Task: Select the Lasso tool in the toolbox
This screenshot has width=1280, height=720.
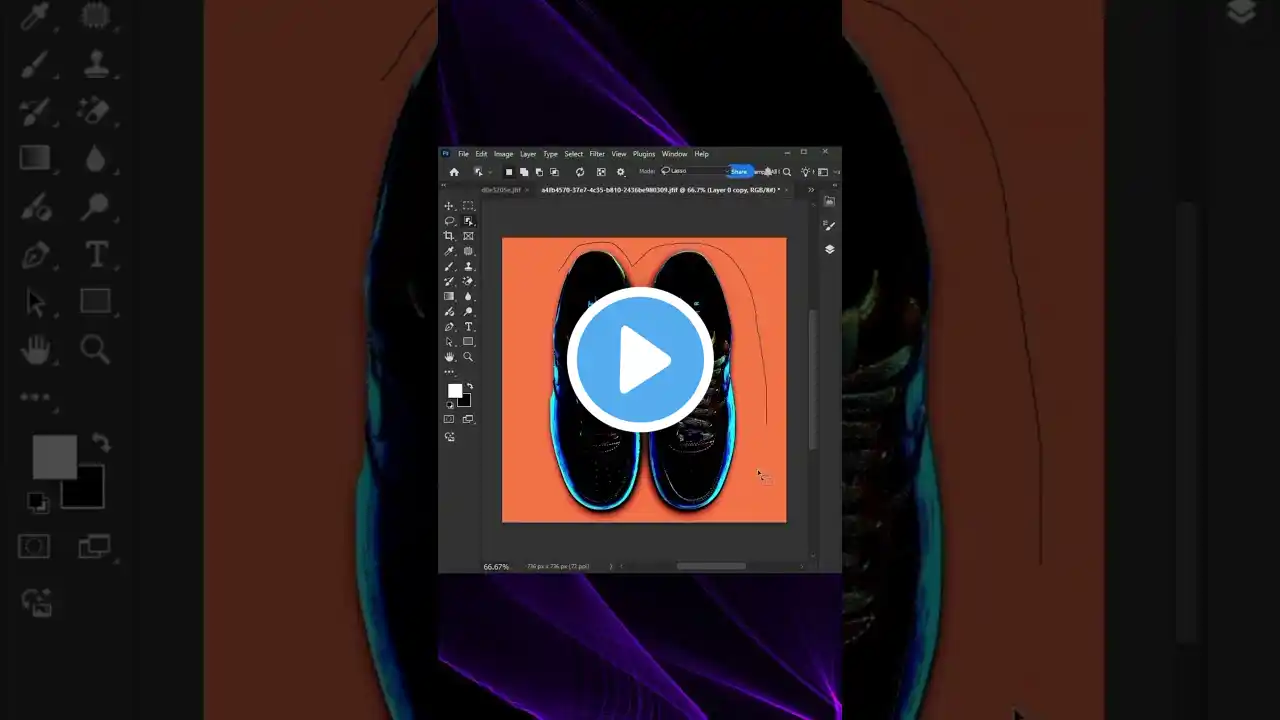Action: click(449, 221)
